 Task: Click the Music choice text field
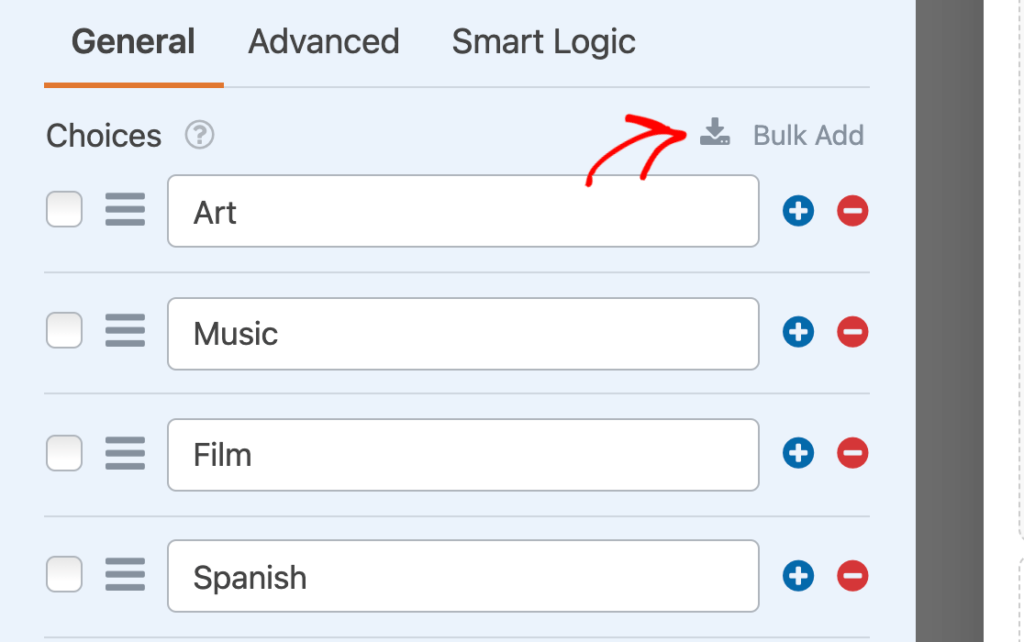coord(463,334)
